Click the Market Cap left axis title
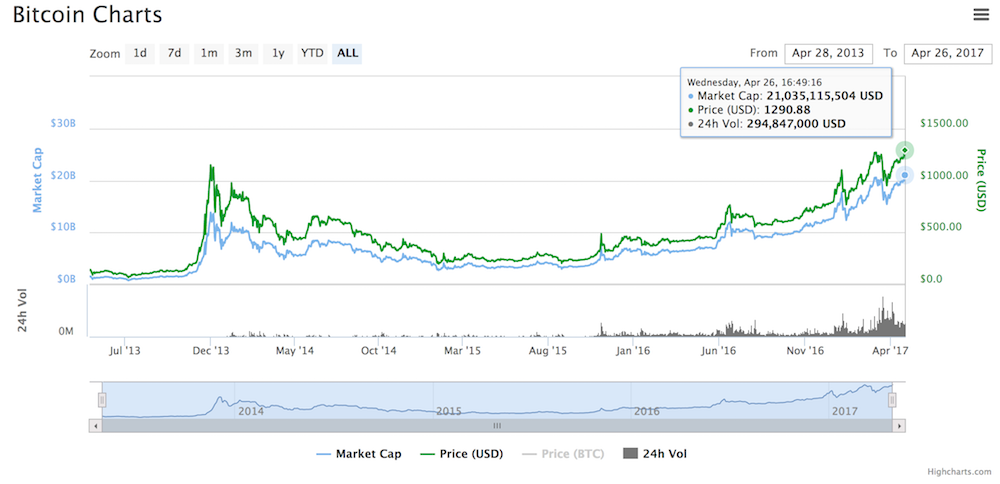The image size is (1000, 484). click(38, 179)
